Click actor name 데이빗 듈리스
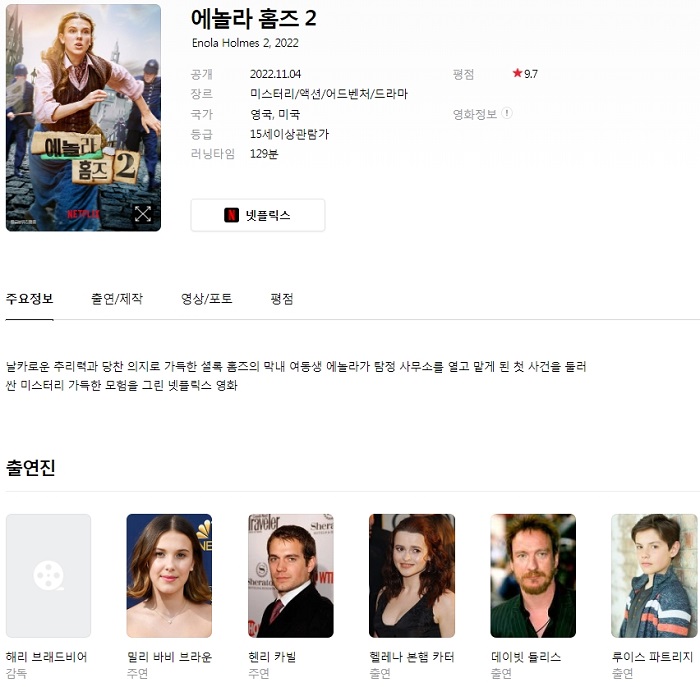The width and height of the screenshot is (700, 687). click(x=525, y=657)
